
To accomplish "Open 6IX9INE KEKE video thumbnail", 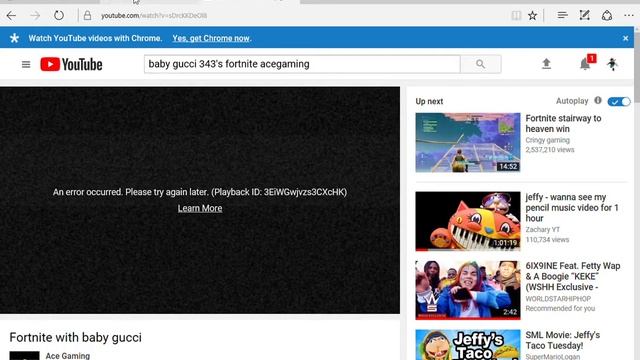I will (x=468, y=290).
